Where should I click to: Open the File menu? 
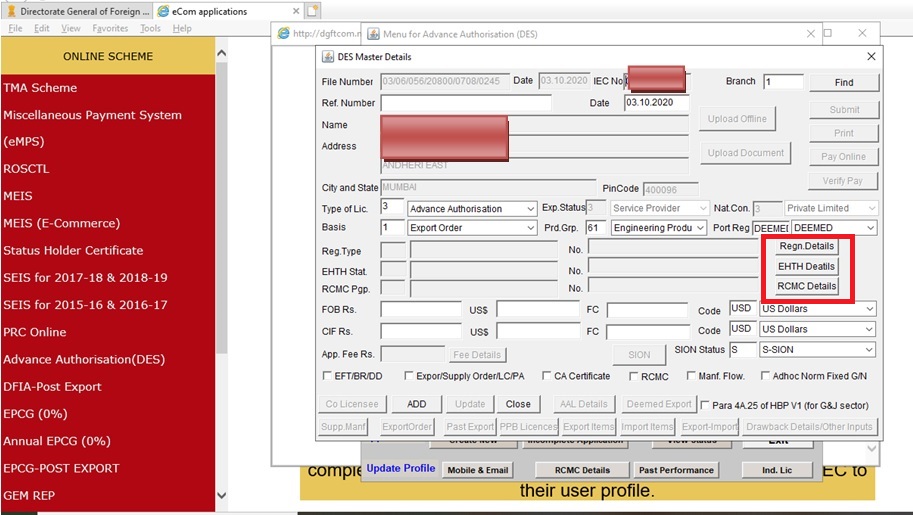15,28
